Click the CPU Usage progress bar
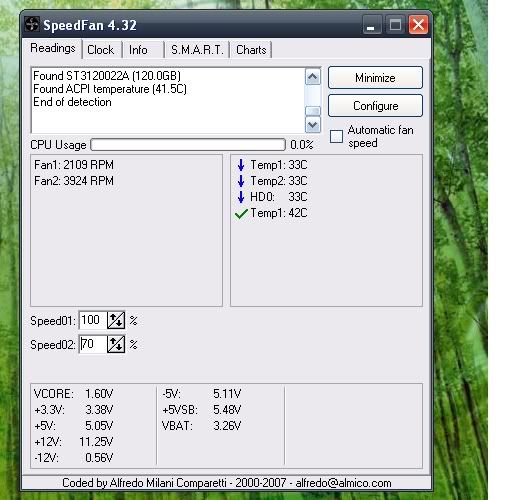 click(188, 145)
